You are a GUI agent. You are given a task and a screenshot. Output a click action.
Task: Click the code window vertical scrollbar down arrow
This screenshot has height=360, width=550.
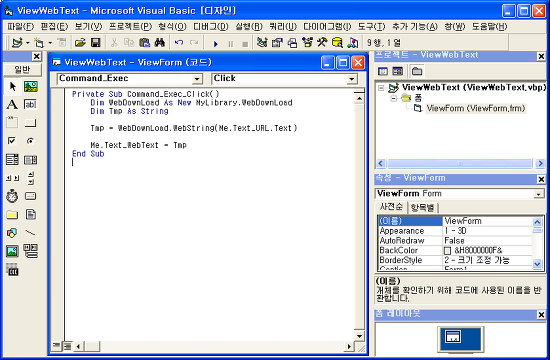[x=360, y=336]
